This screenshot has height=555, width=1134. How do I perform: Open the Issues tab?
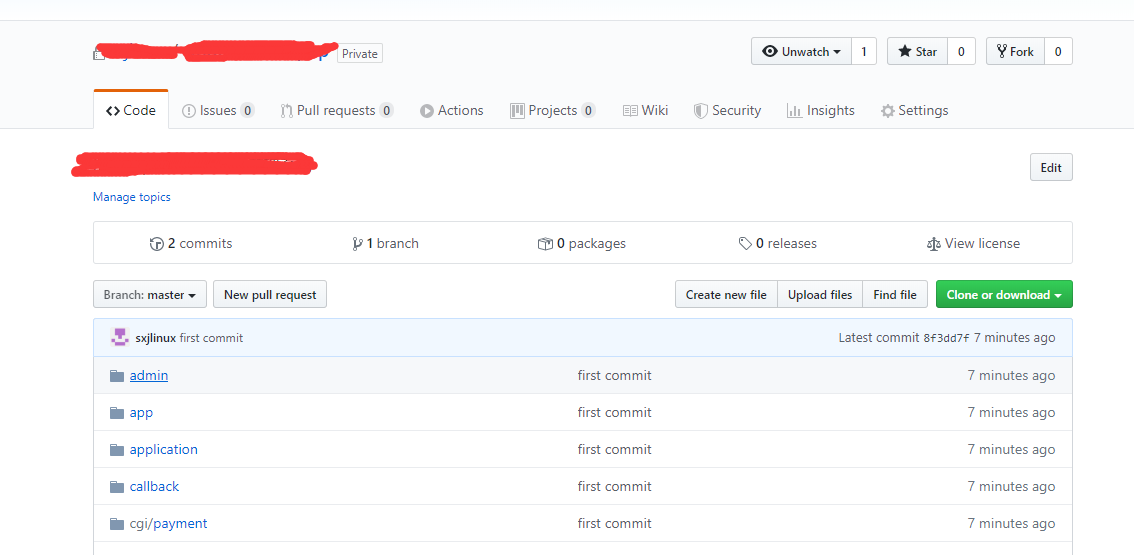click(218, 111)
